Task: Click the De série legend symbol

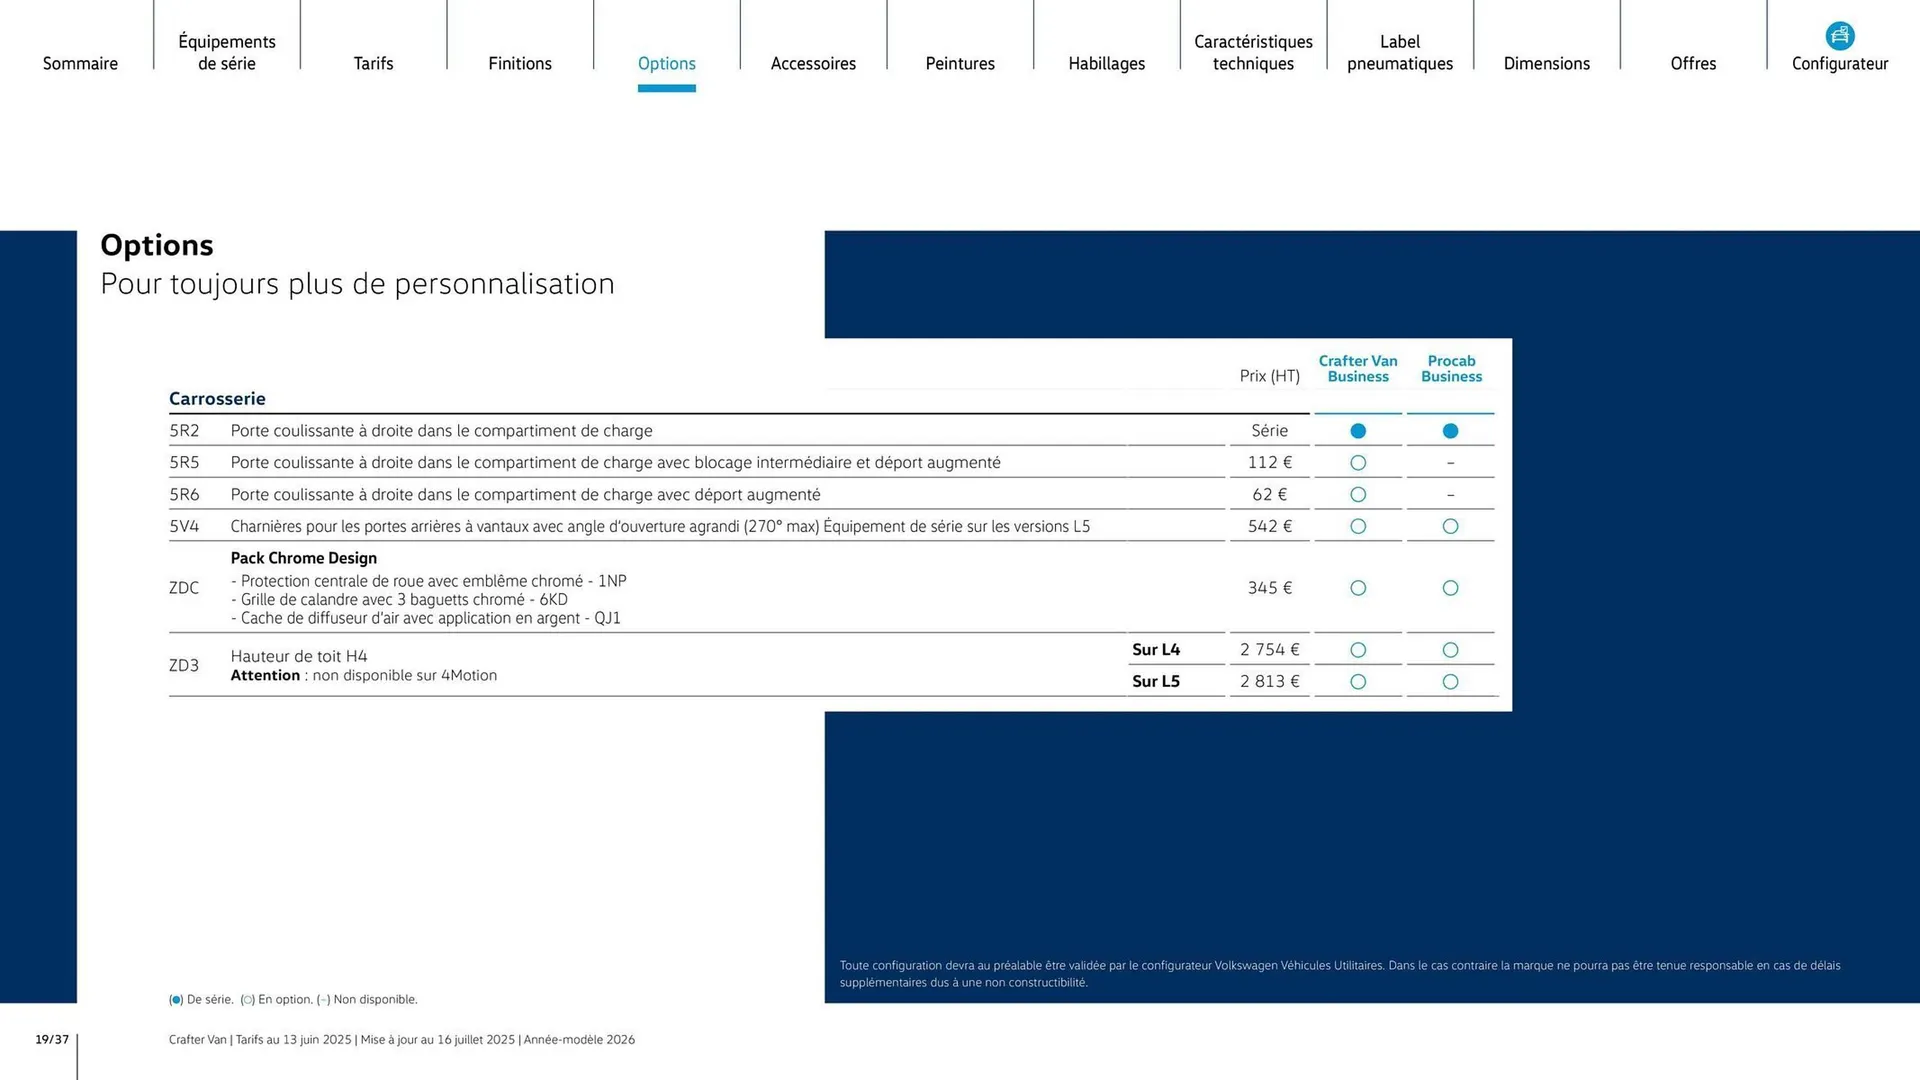Action: tap(175, 999)
